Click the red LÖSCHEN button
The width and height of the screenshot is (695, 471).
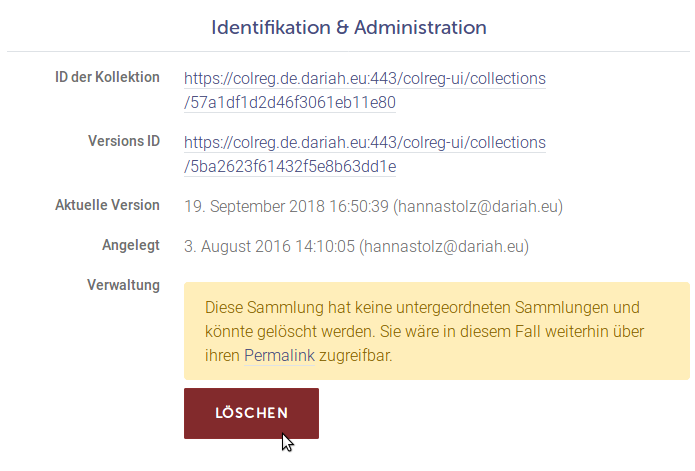point(251,413)
